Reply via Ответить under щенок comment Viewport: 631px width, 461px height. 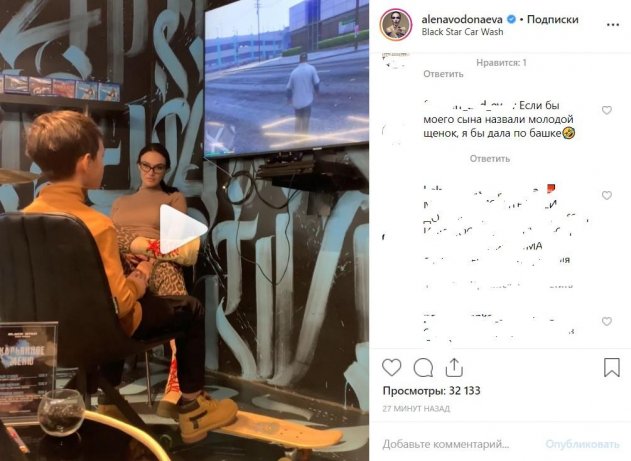[x=490, y=159]
